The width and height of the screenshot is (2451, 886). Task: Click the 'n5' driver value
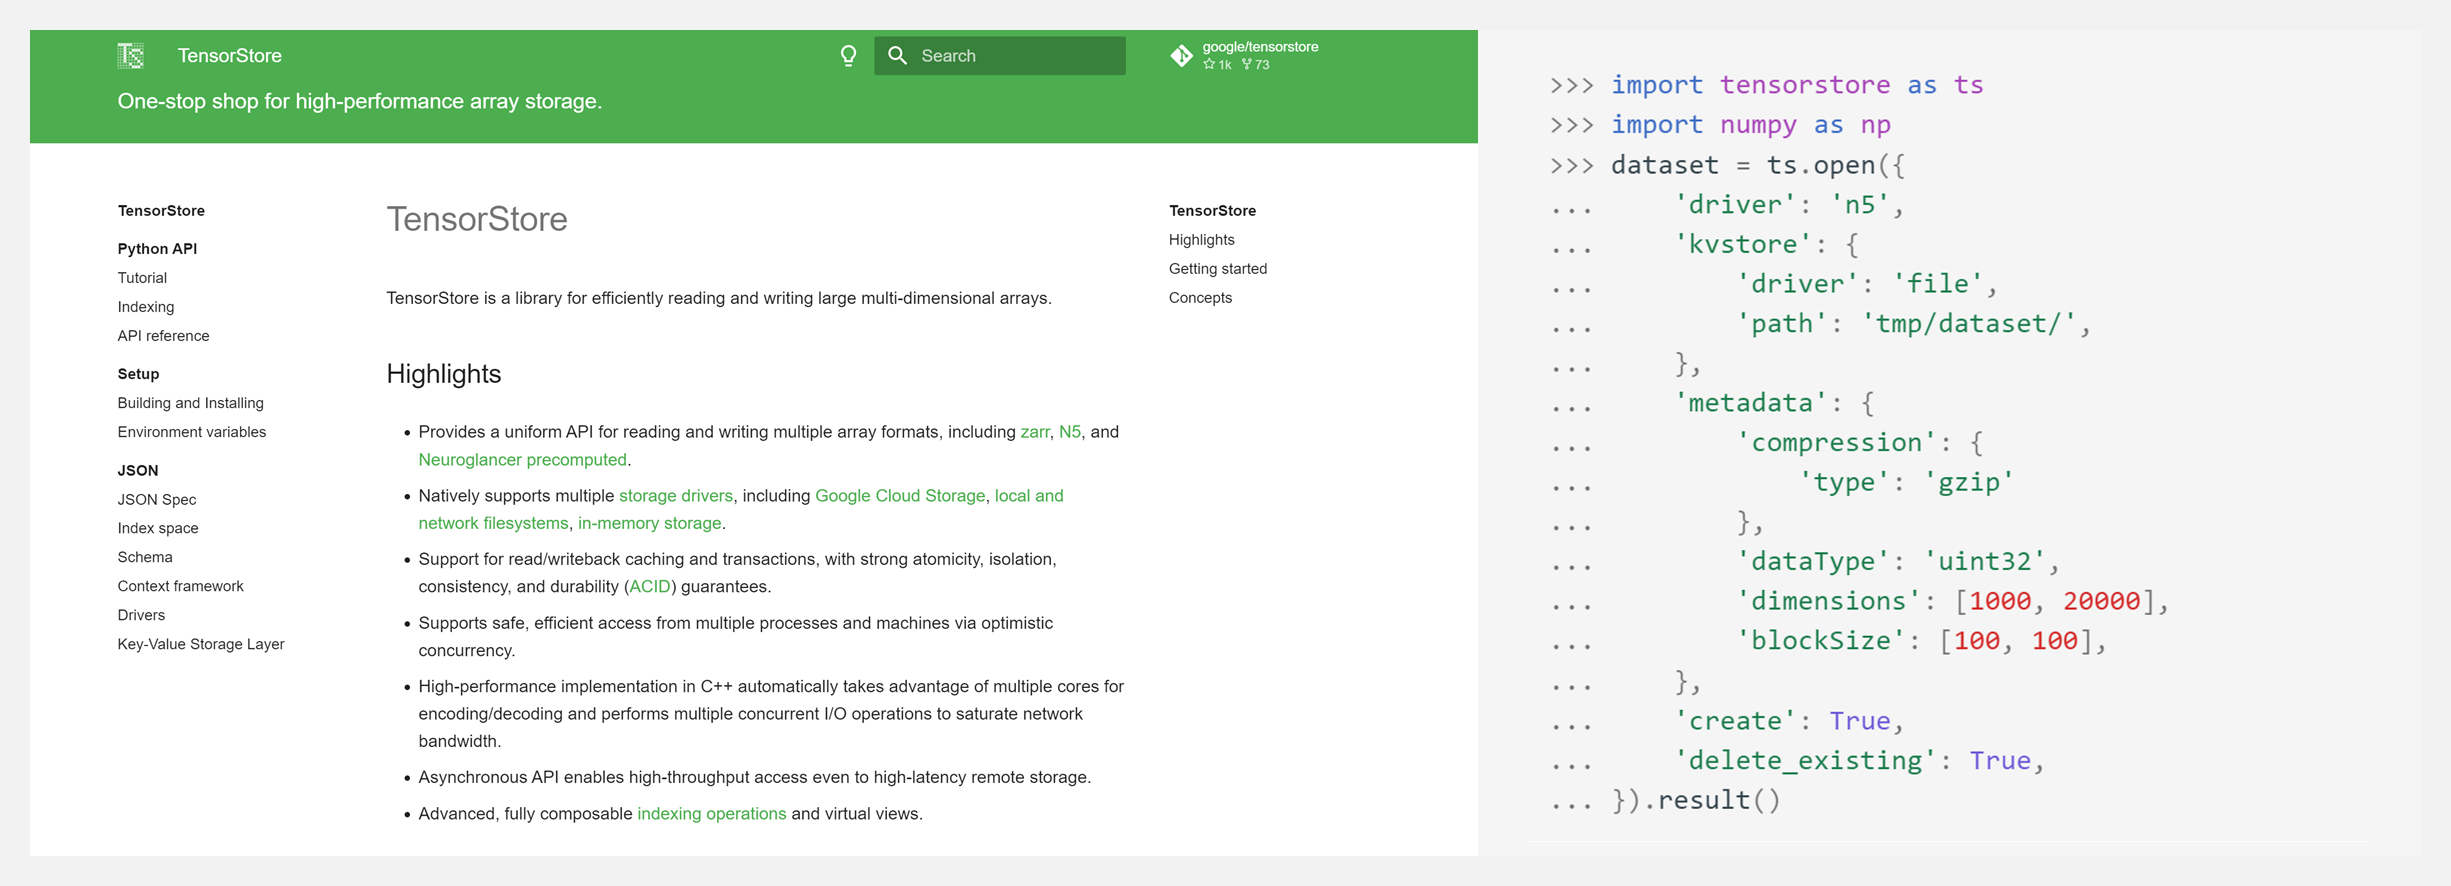click(x=1860, y=205)
